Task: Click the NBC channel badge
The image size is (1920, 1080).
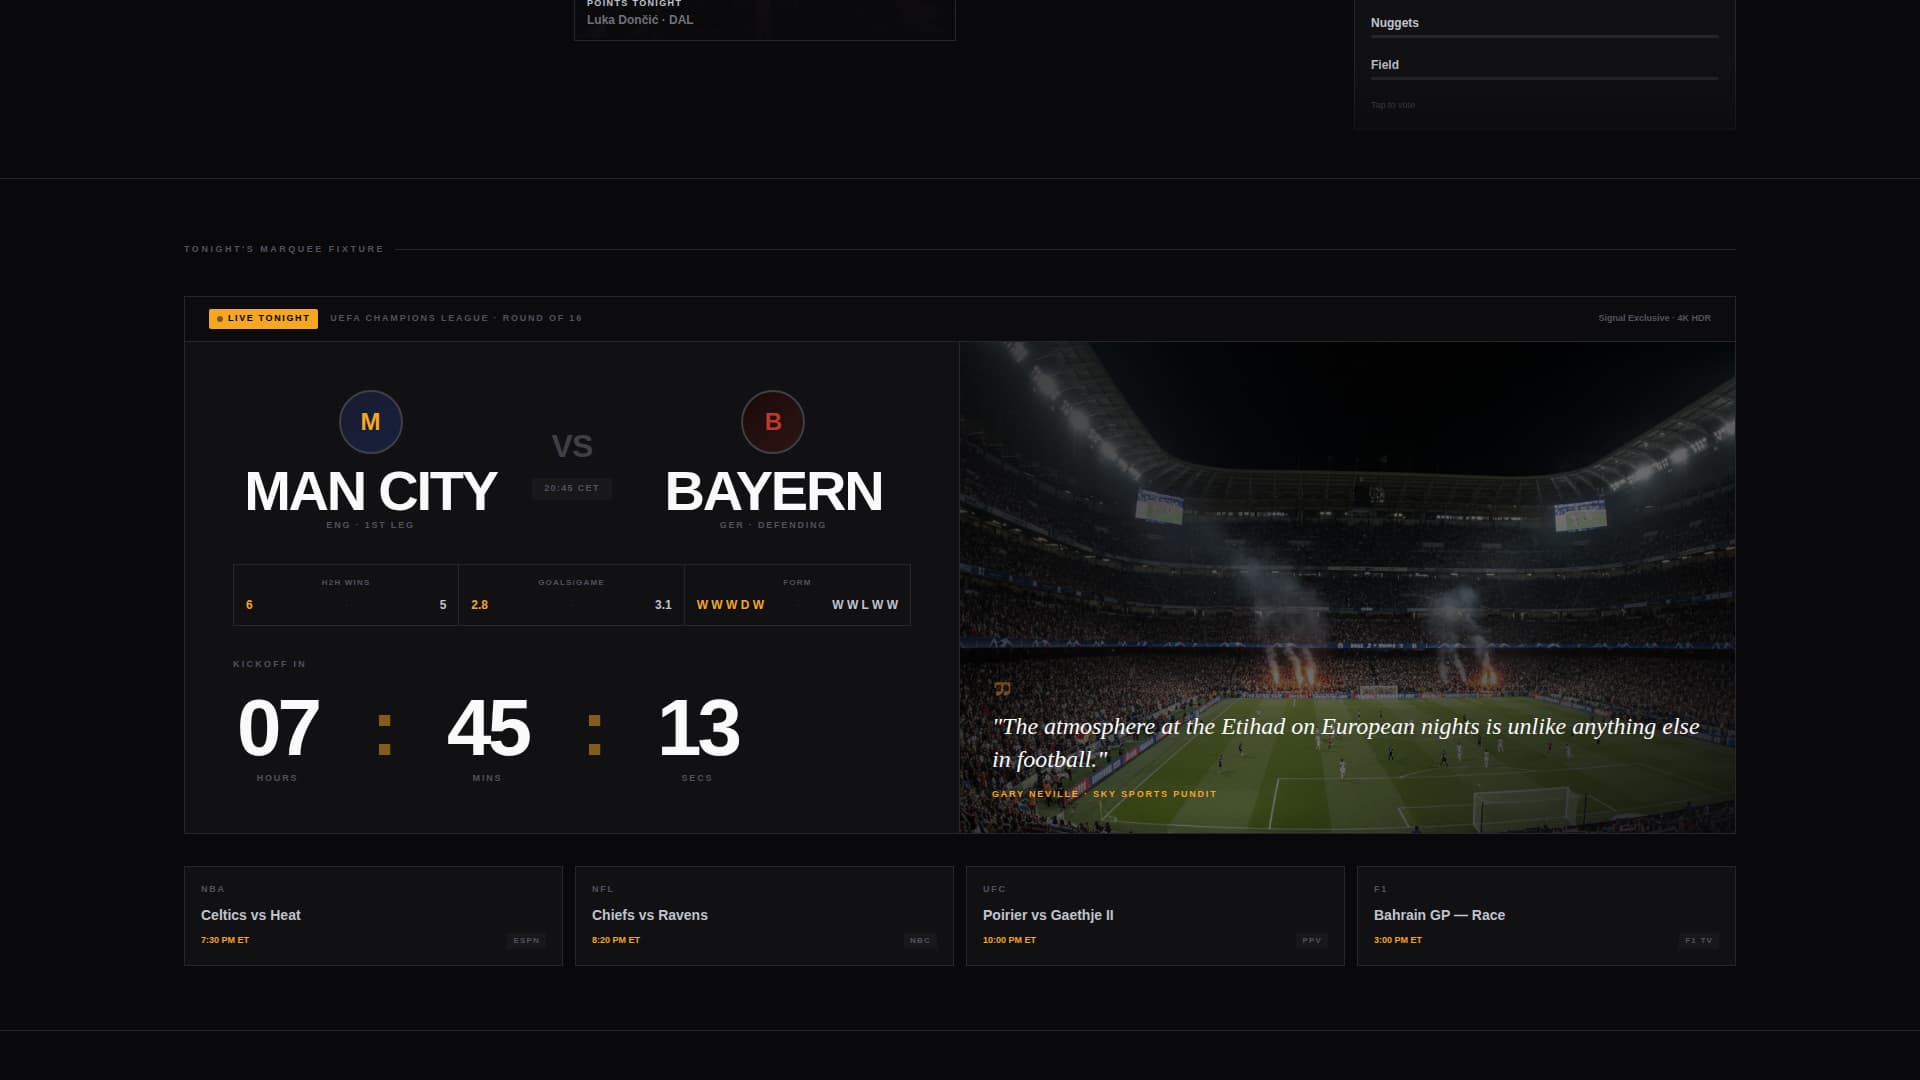Action: coord(918,940)
